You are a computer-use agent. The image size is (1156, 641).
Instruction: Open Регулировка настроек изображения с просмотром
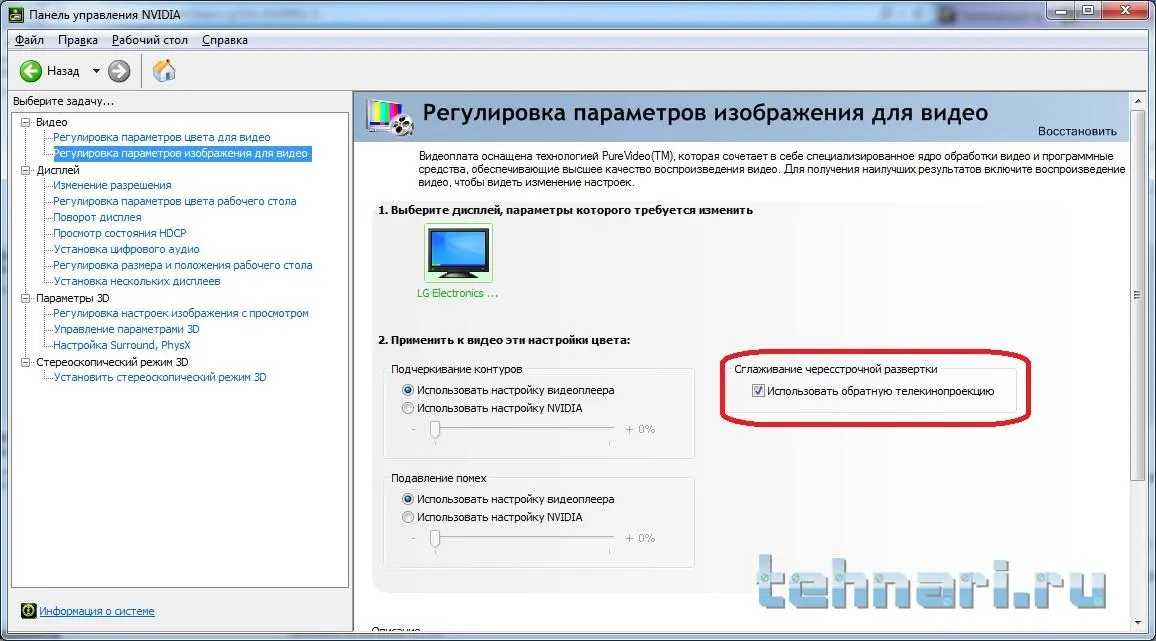point(181,313)
